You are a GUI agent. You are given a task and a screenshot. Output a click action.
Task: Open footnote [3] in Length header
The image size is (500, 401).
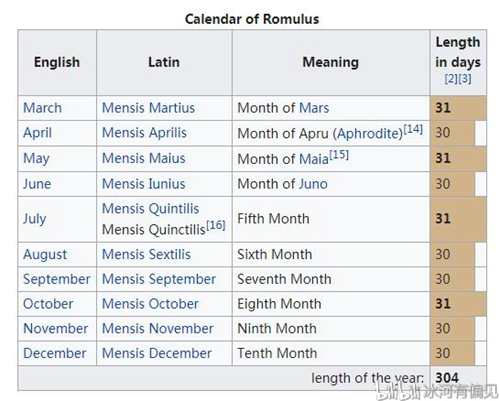coord(465,79)
